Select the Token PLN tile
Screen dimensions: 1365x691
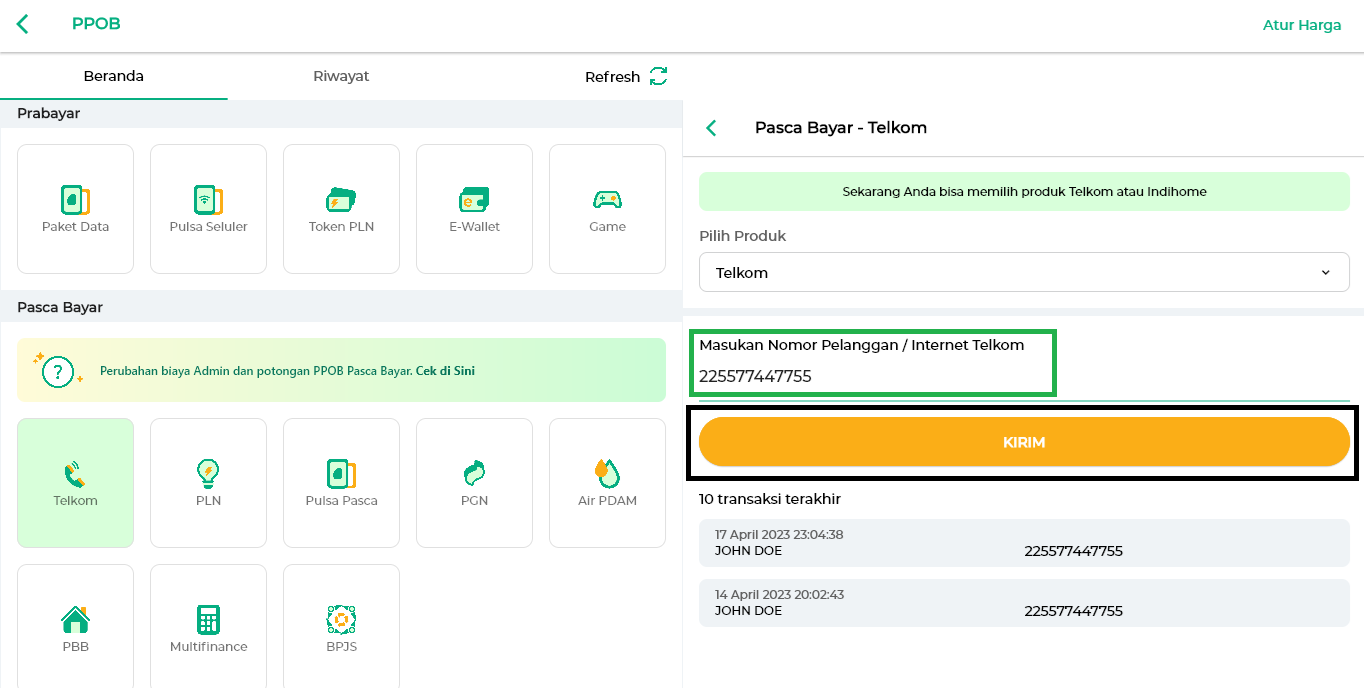(x=341, y=209)
